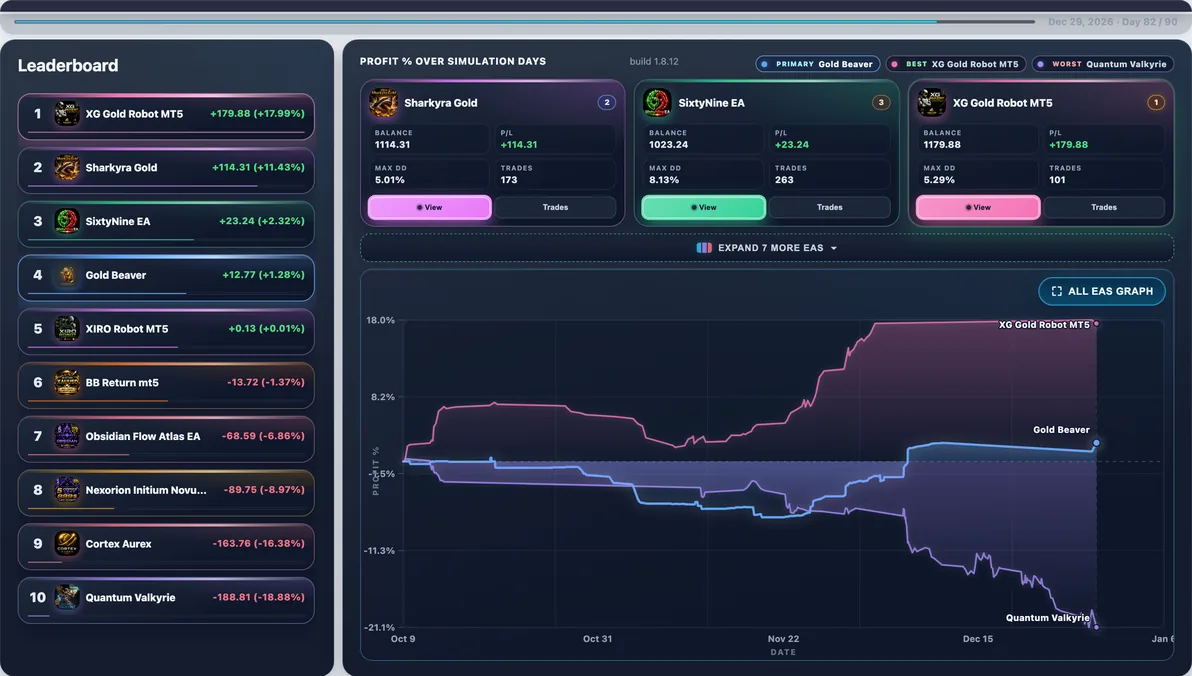Viewport: 1192px width, 676px height.
Task: Click the Leaderboard heading
Action: [68, 65]
